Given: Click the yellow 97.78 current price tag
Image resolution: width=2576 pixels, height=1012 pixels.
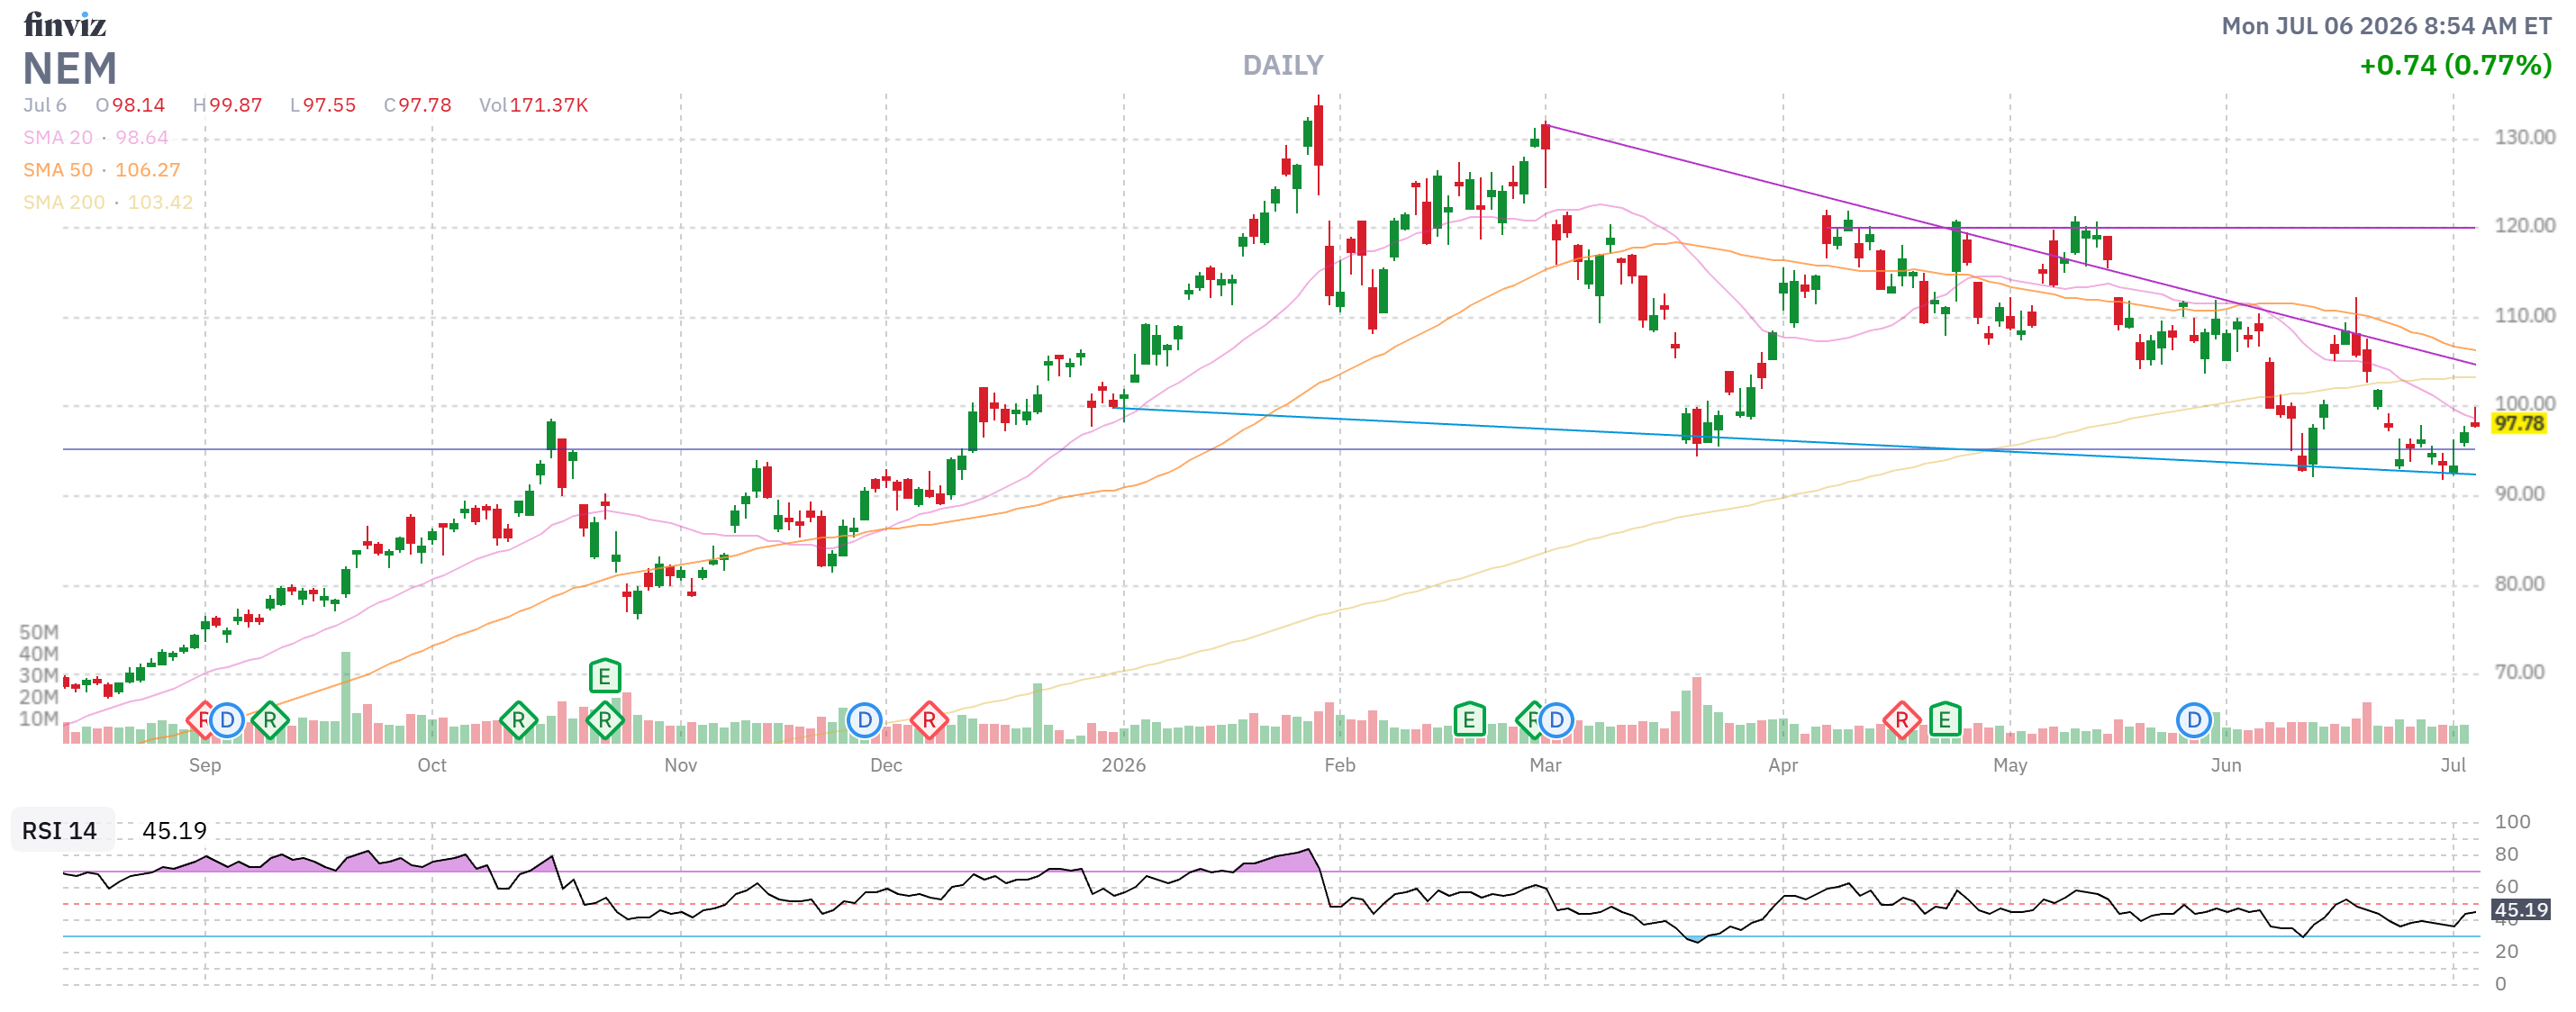Looking at the screenshot, I should pyautogui.click(x=2518, y=424).
